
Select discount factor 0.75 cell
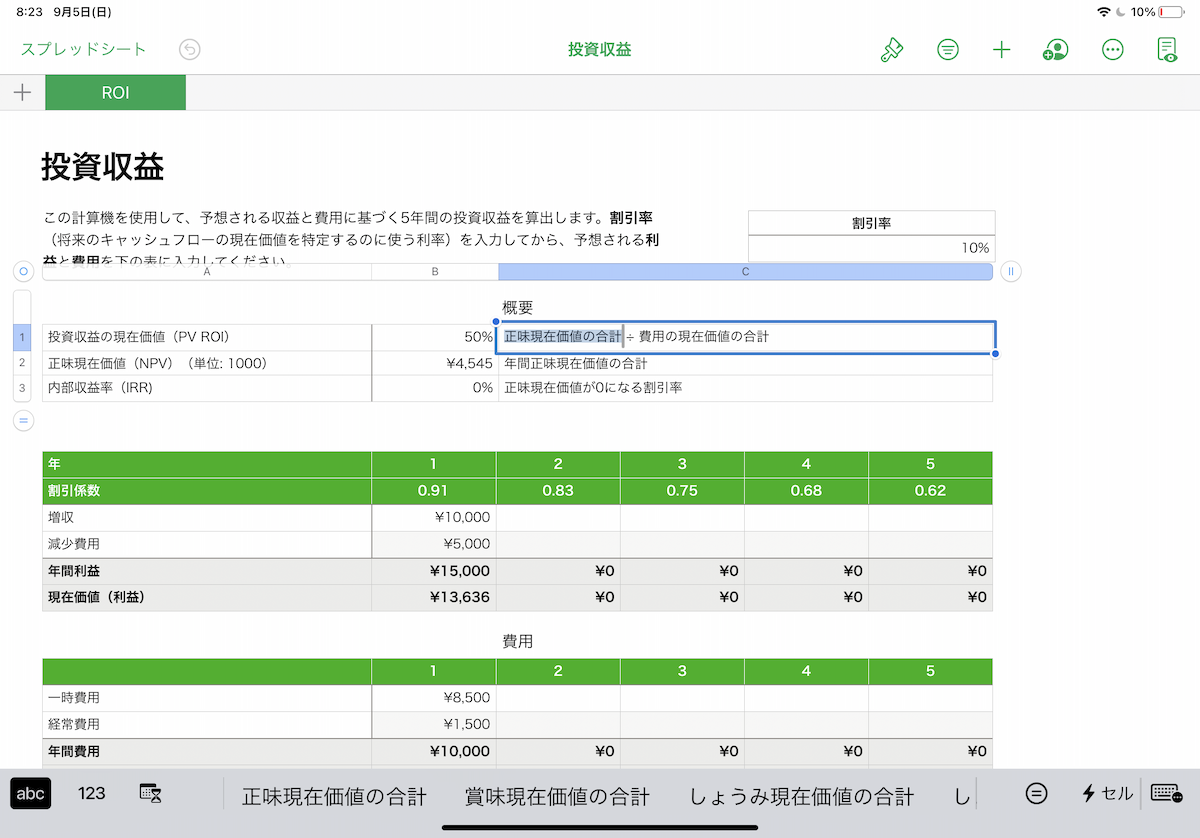tap(682, 491)
